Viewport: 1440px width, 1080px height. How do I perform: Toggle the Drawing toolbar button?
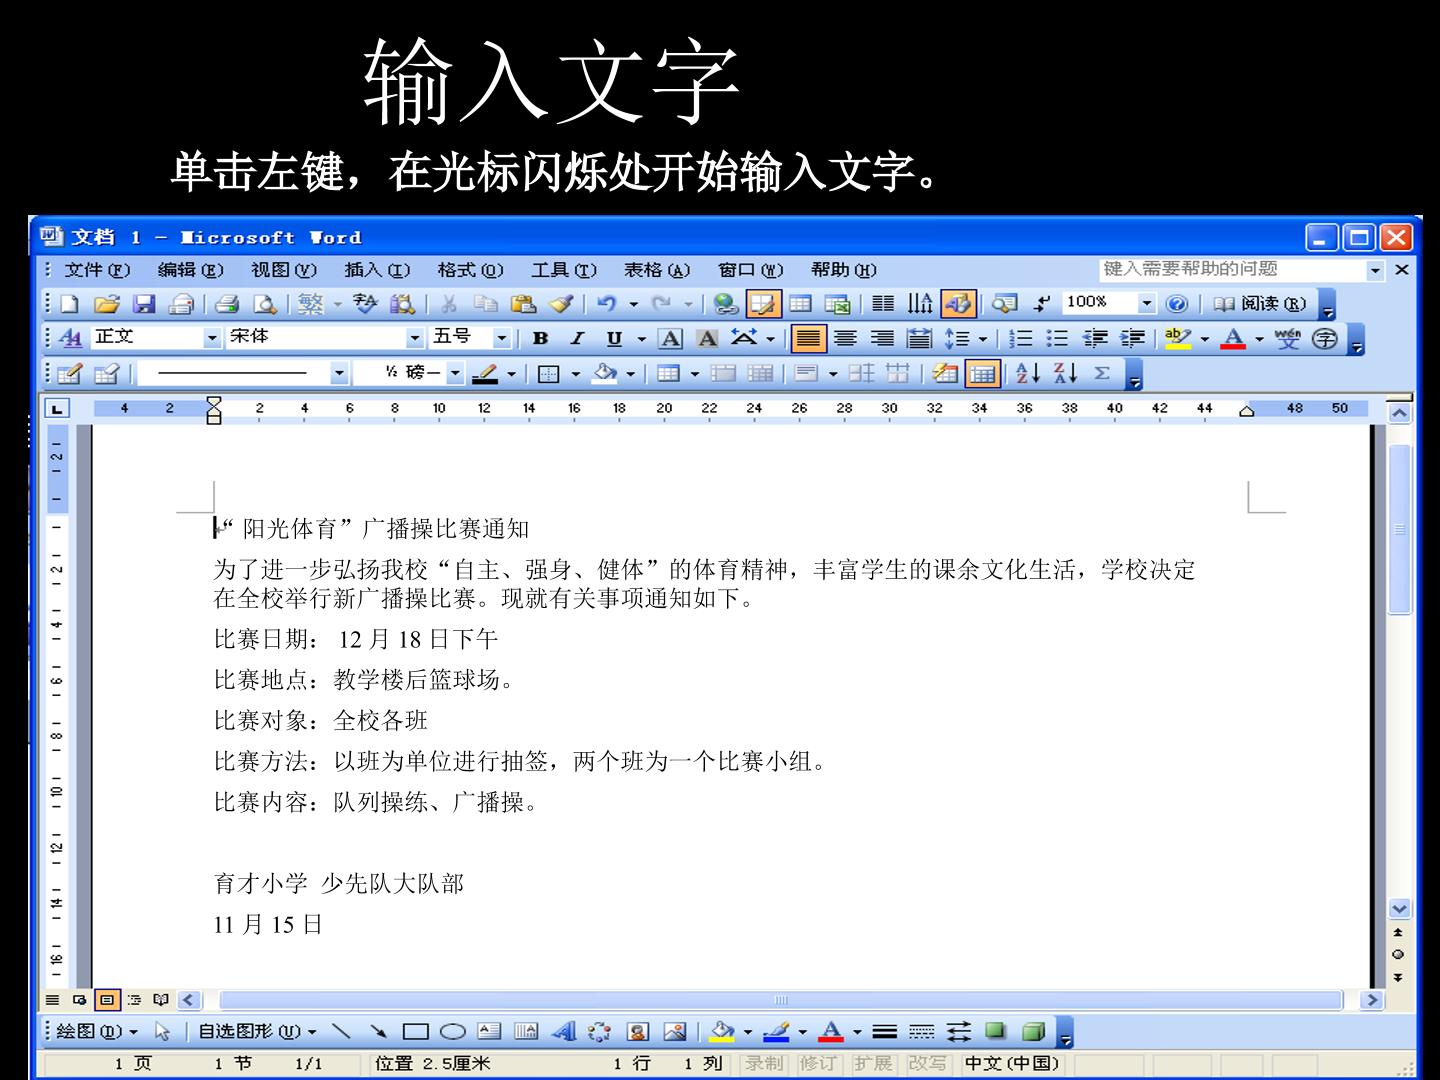pyautogui.click(x=957, y=303)
